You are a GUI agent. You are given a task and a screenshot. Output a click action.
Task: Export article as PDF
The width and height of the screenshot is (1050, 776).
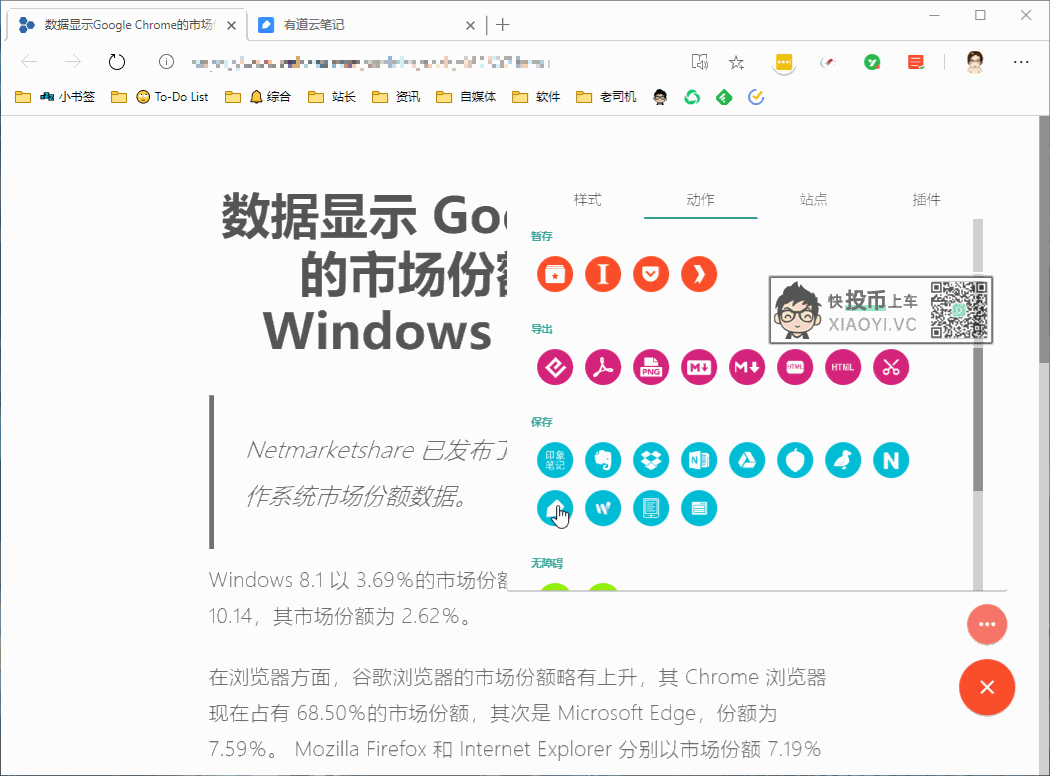click(603, 368)
